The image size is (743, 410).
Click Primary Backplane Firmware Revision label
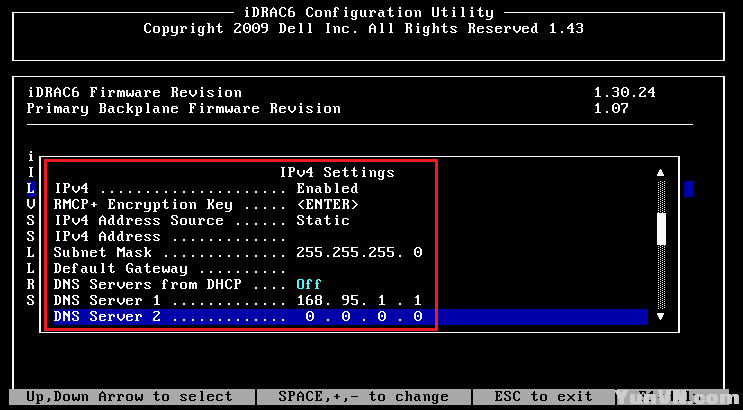pos(184,108)
